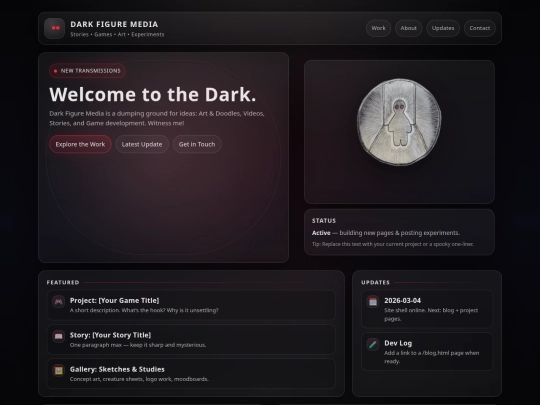Click the game controller icon
This screenshot has height=405, width=540.
coord(59,302)
